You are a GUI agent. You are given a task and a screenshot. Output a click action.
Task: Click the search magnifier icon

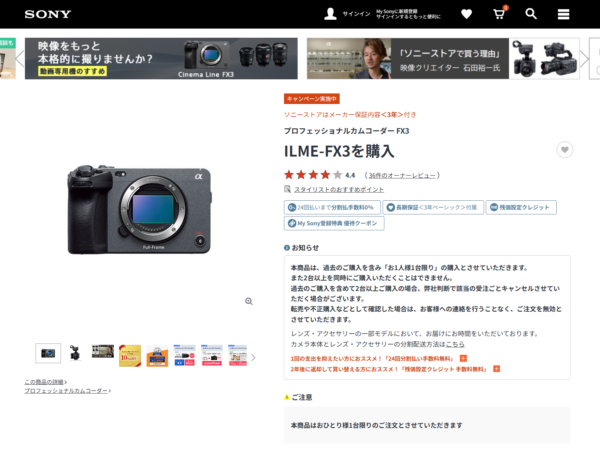[x=531, y=14]
